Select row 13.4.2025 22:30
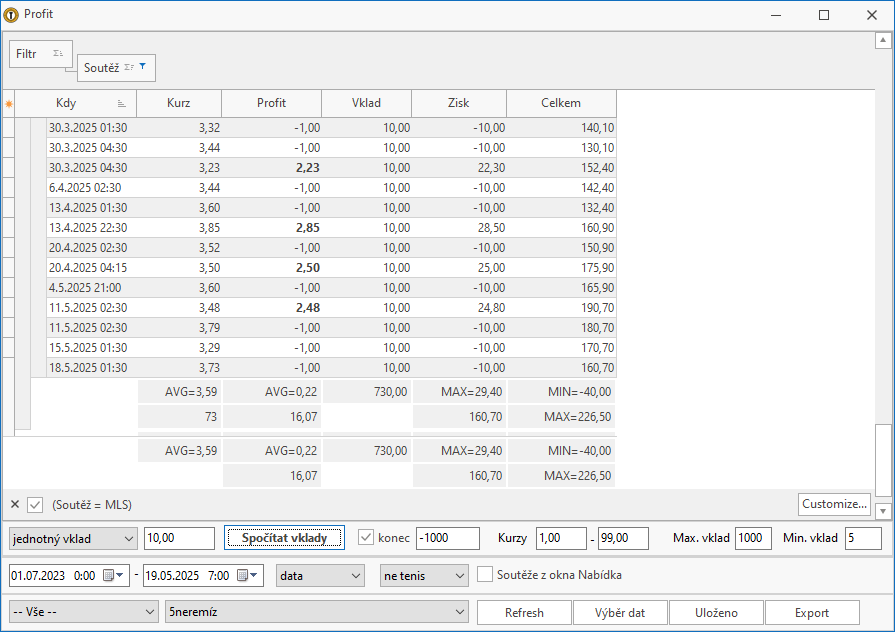Screen dimensions: 895x632 click(x=332, y=228)
